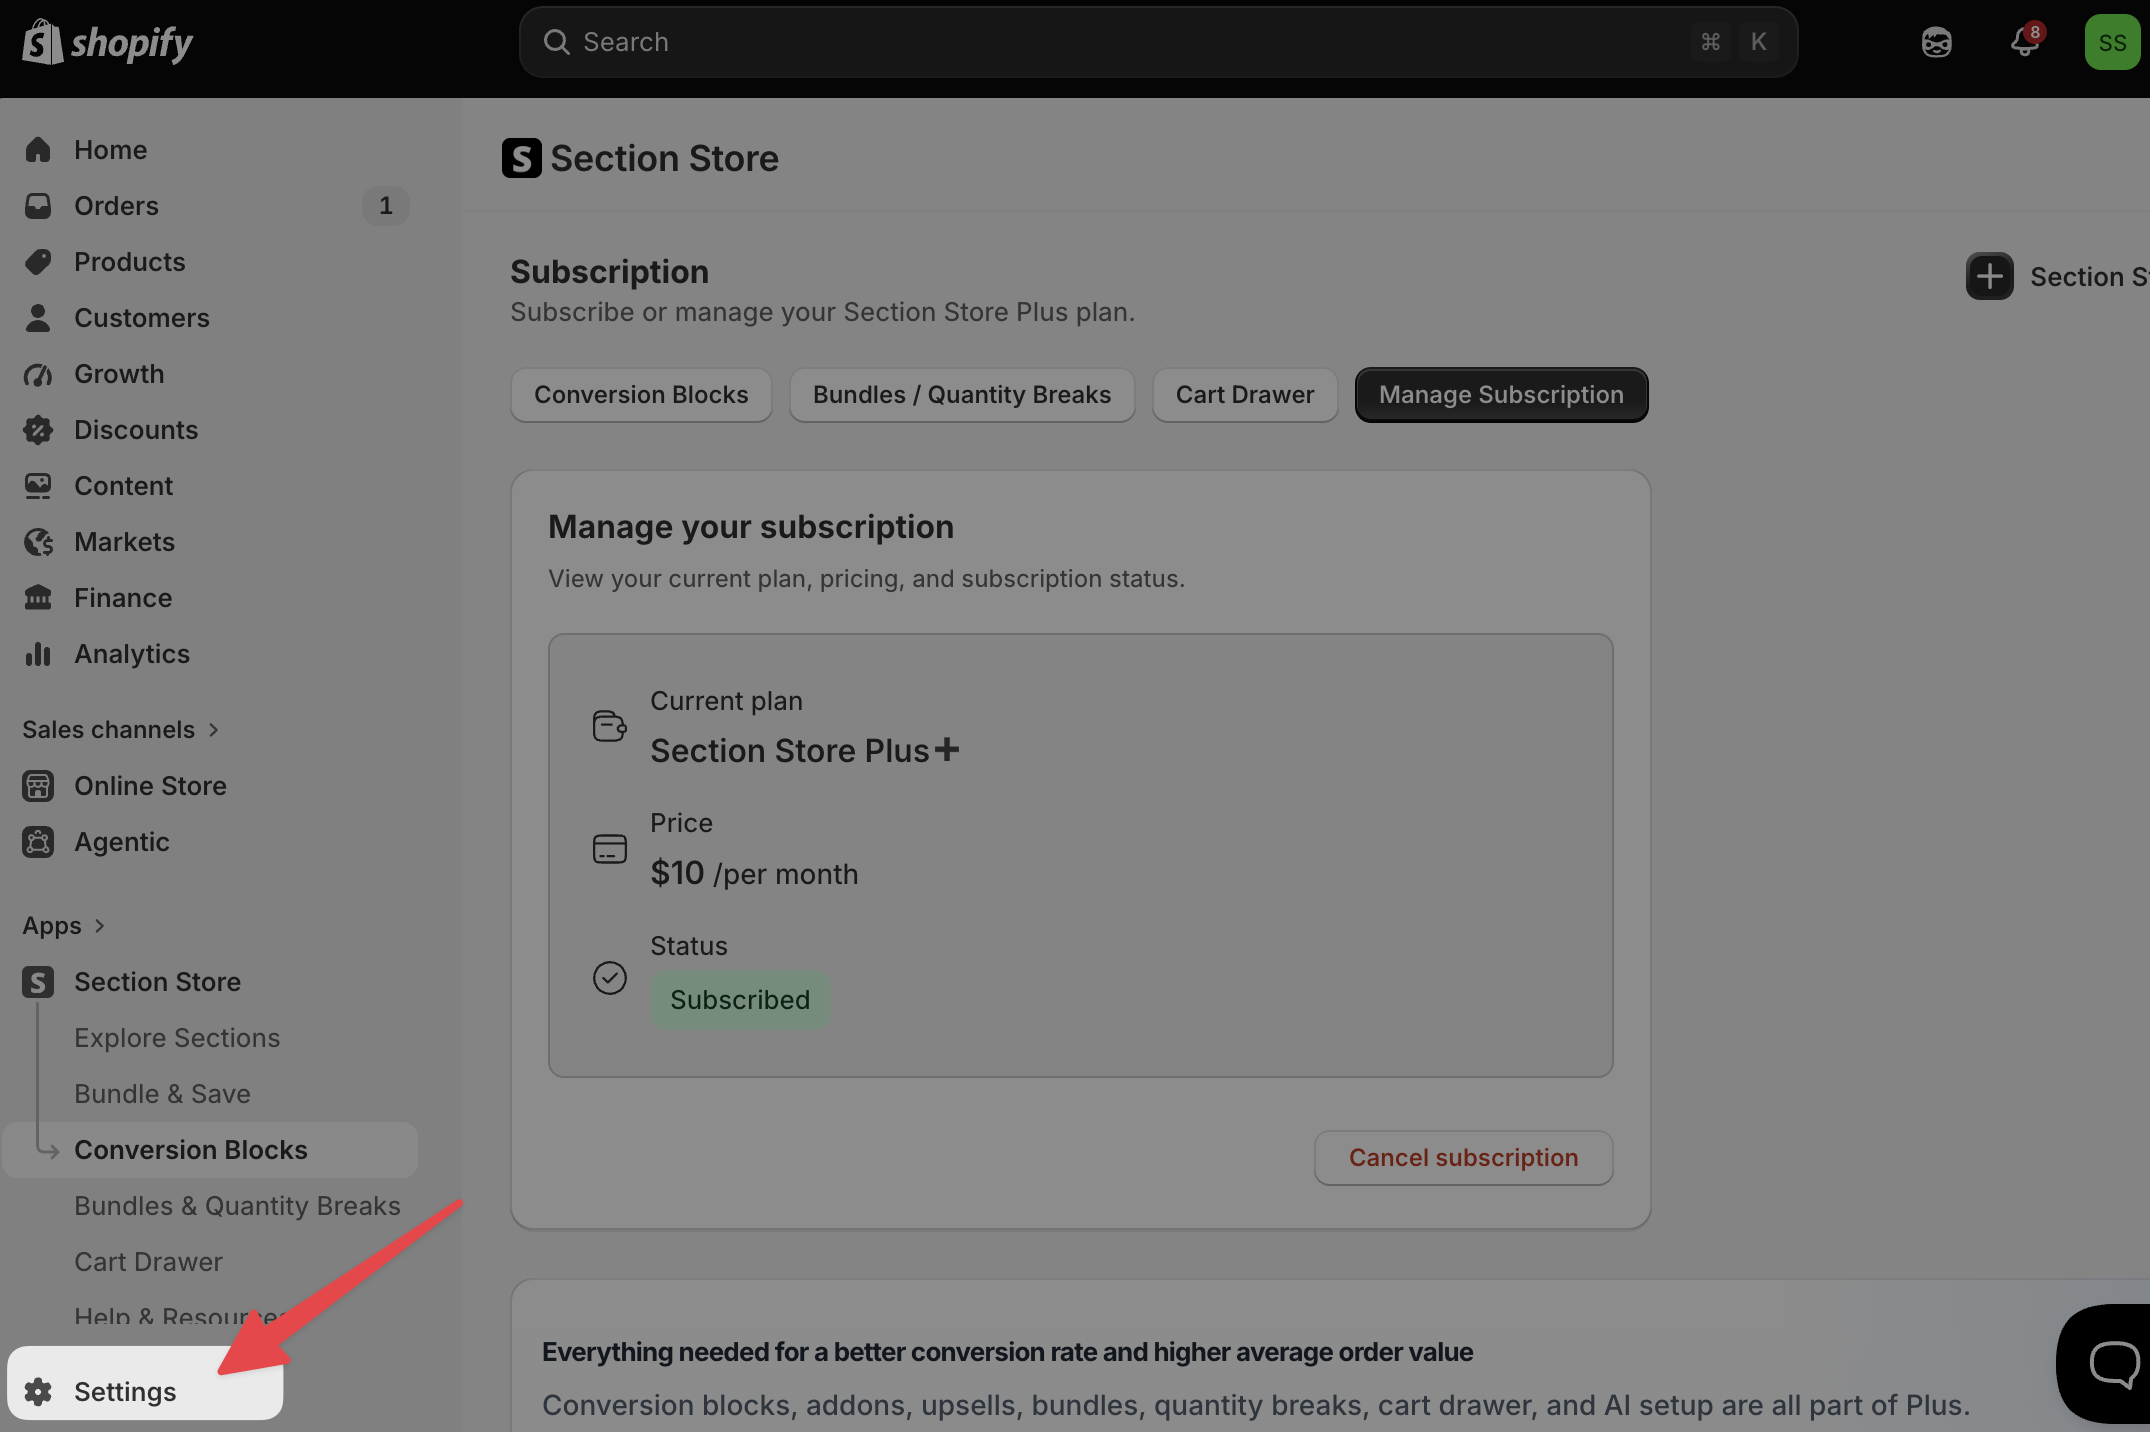
Task: Click the Agentic channel icon
Action: click(x=38, y=842)
